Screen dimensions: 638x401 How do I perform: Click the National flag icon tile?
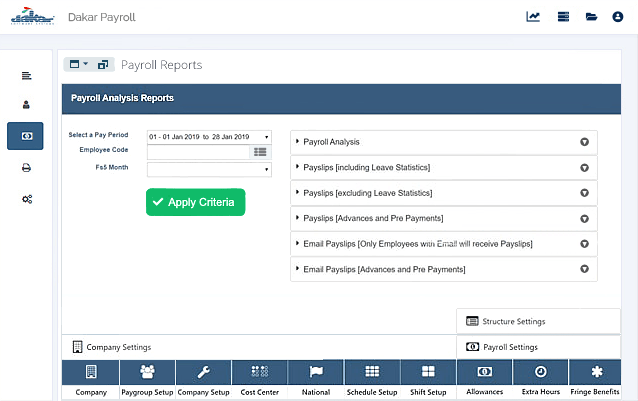point(316,372)
